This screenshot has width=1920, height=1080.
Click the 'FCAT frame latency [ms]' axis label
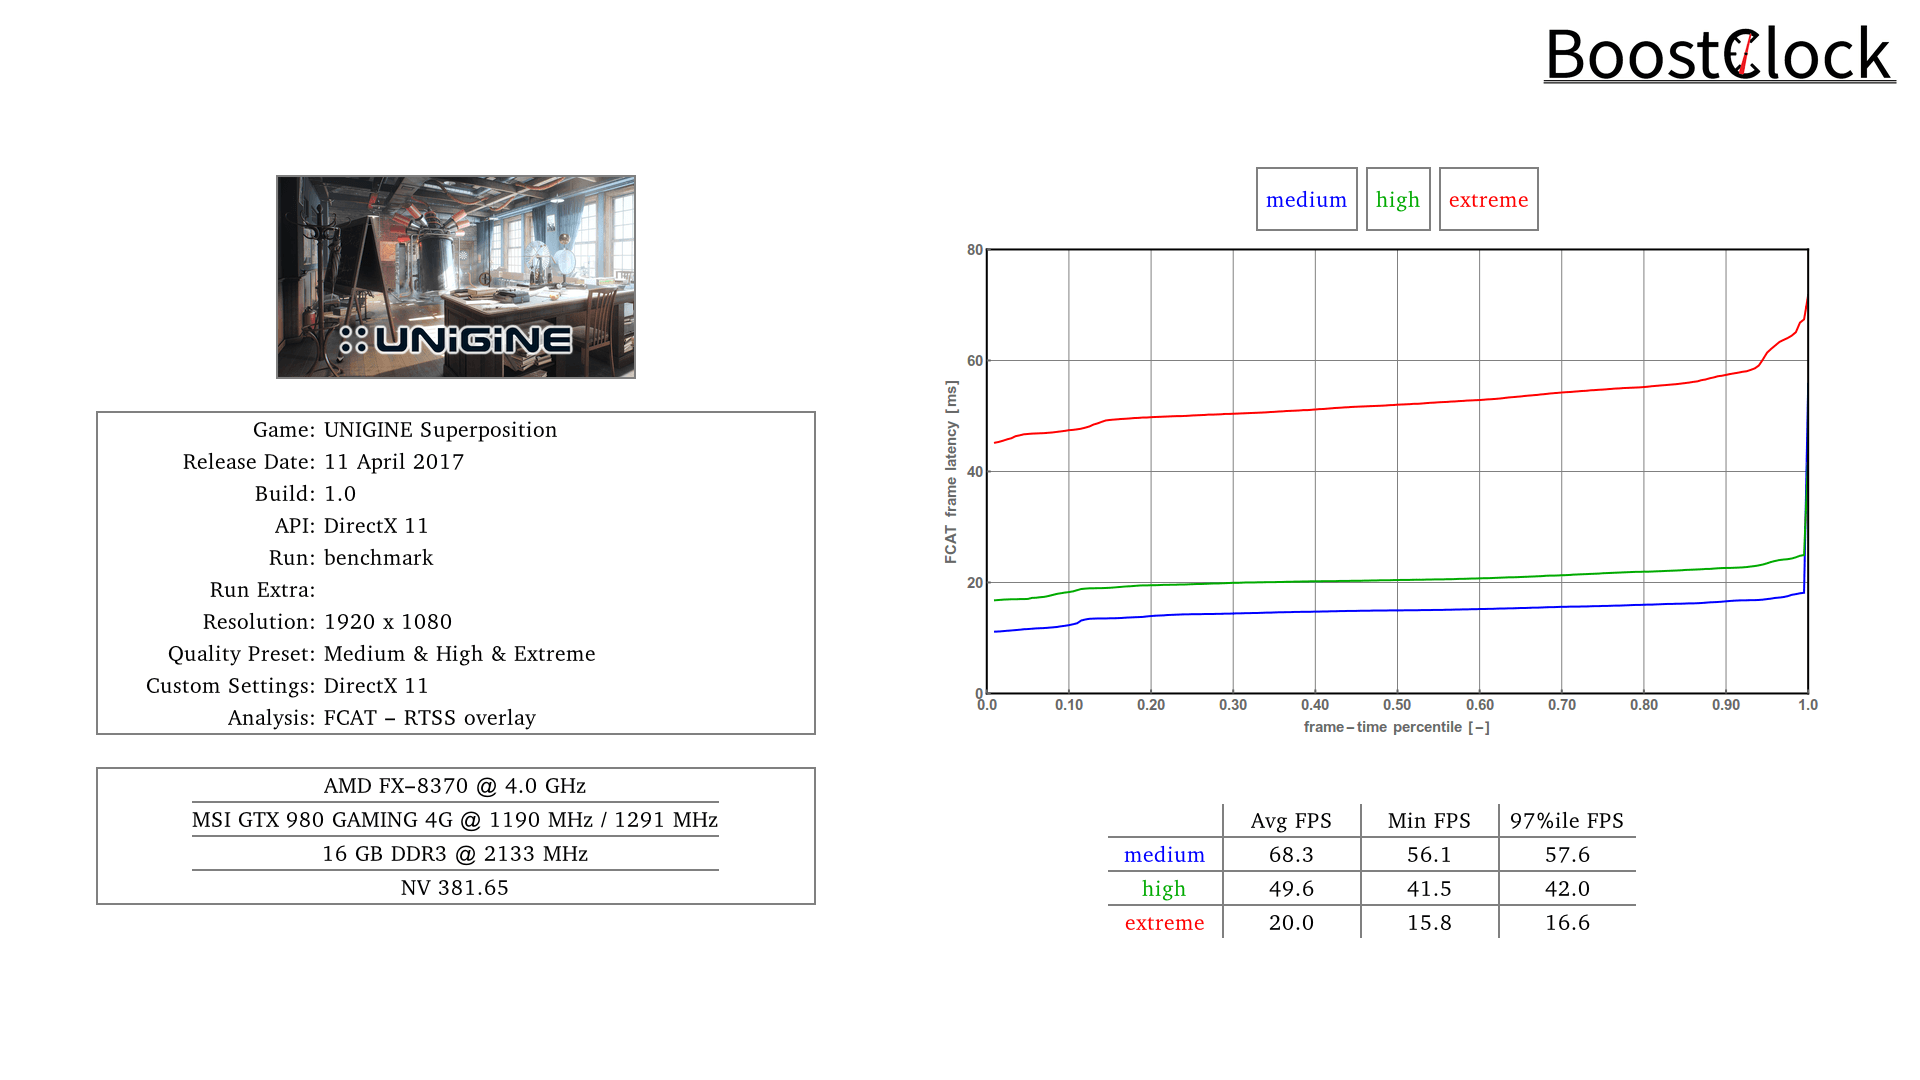pos(951,472)
